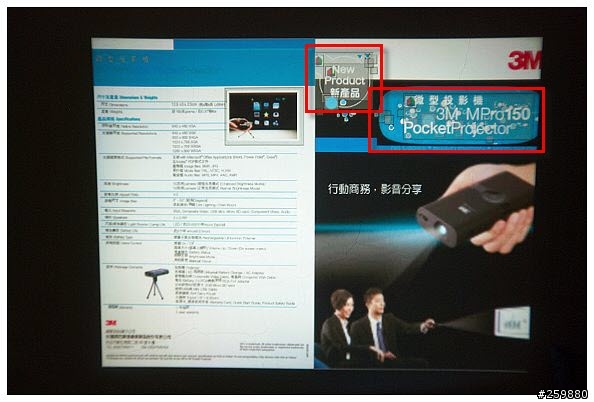
Task: Click the product menu screenshot on the spec page
Action: 264,117
